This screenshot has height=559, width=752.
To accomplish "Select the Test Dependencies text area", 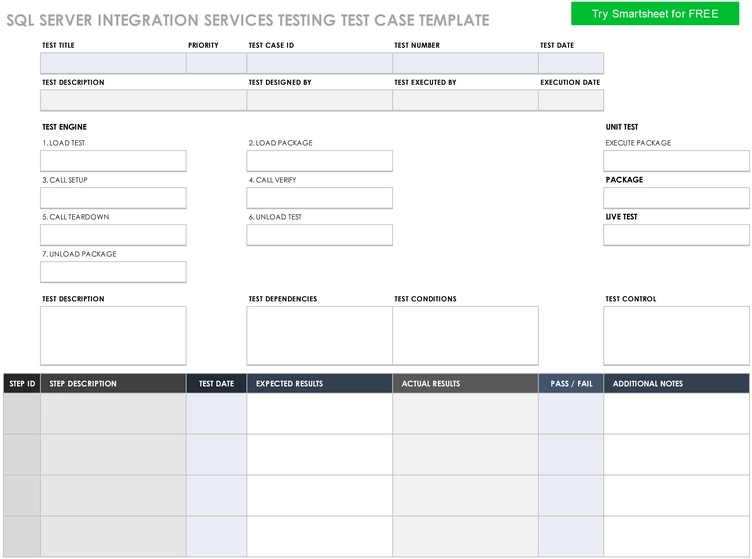I will [x=319, y=336].
